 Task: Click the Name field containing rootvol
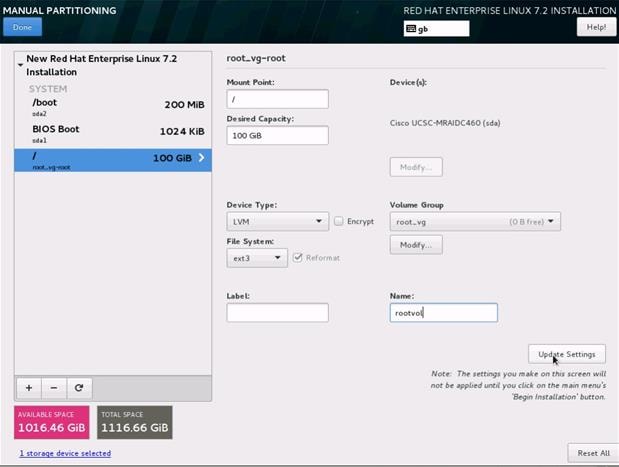444,313
